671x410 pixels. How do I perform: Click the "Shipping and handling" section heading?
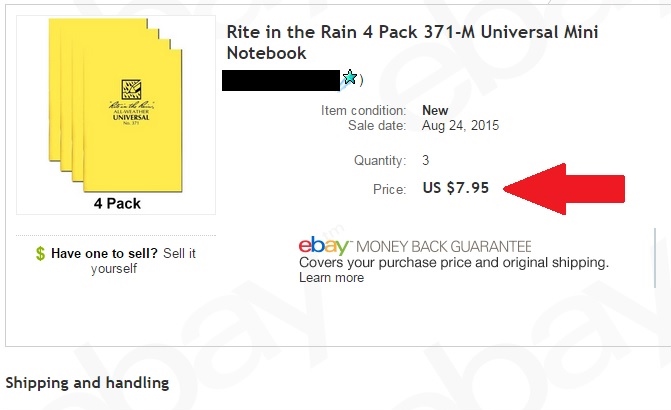87,383
